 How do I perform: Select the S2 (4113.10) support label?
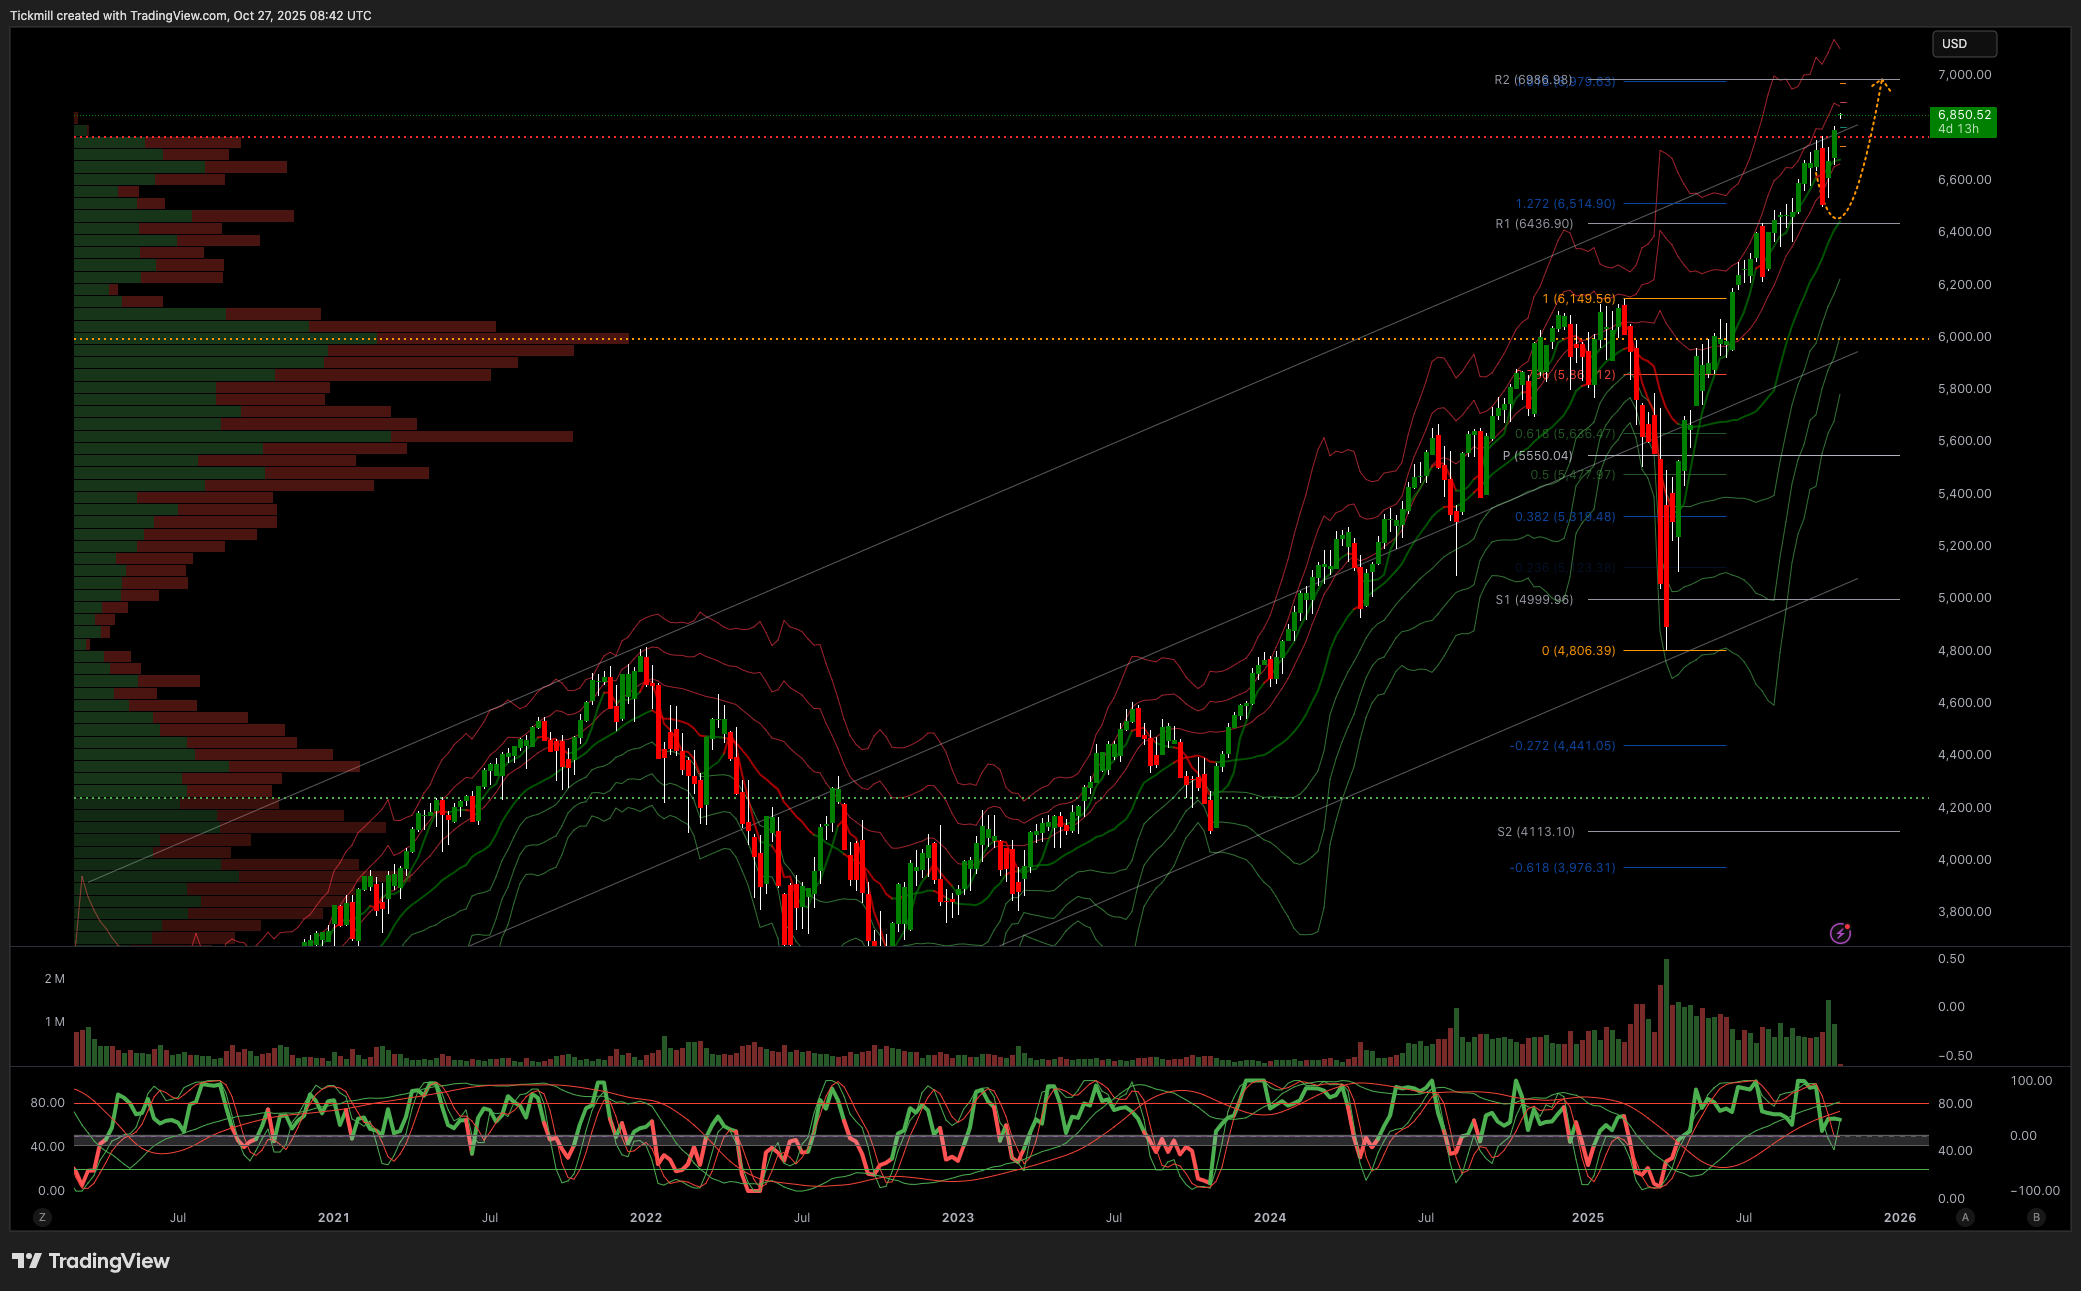(x=1535, y=832)
